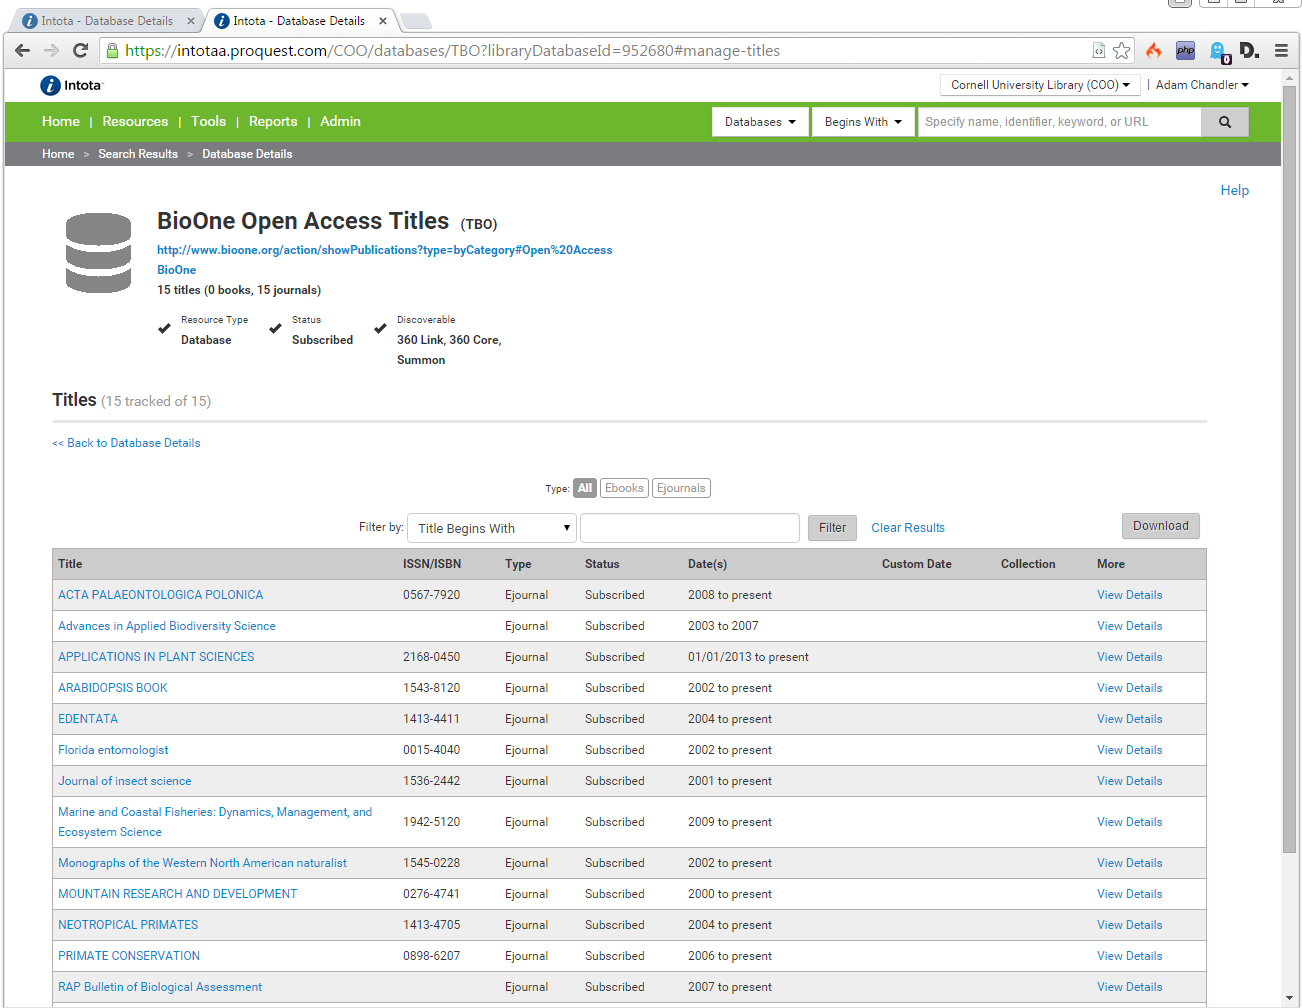Open Advances in Applied Biodiversity Science
The height and width of the screenshot is (1008, 1302).
pos(167,626)
